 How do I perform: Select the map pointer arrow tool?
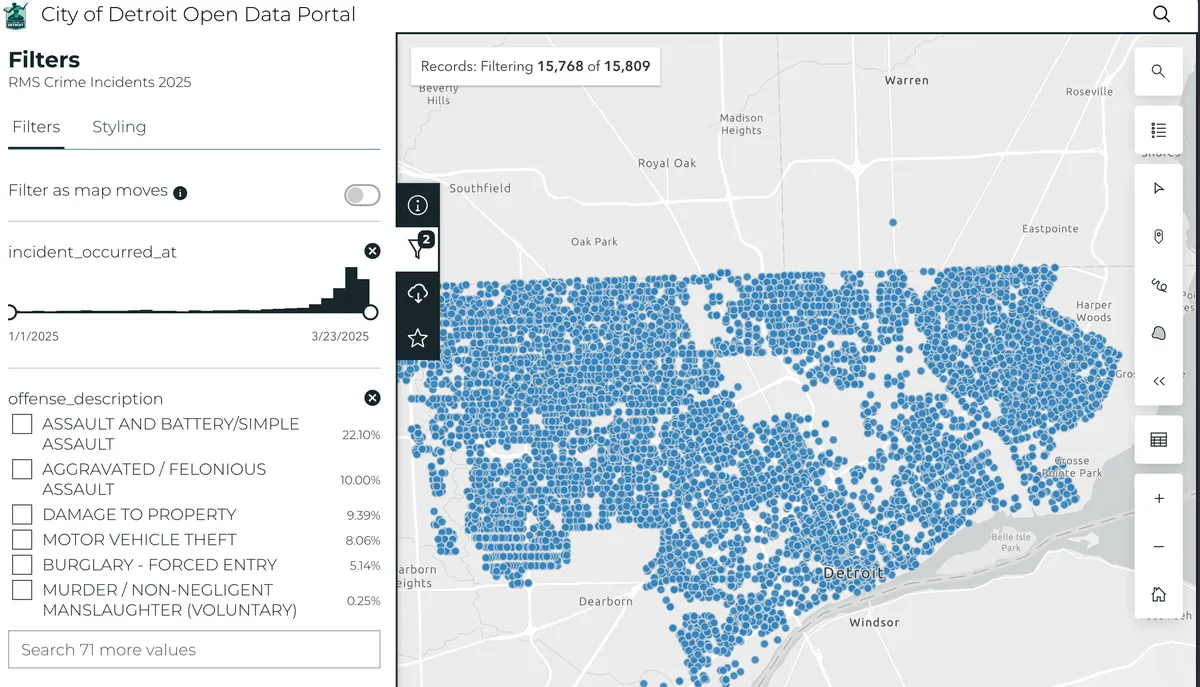coord(1159,188)
